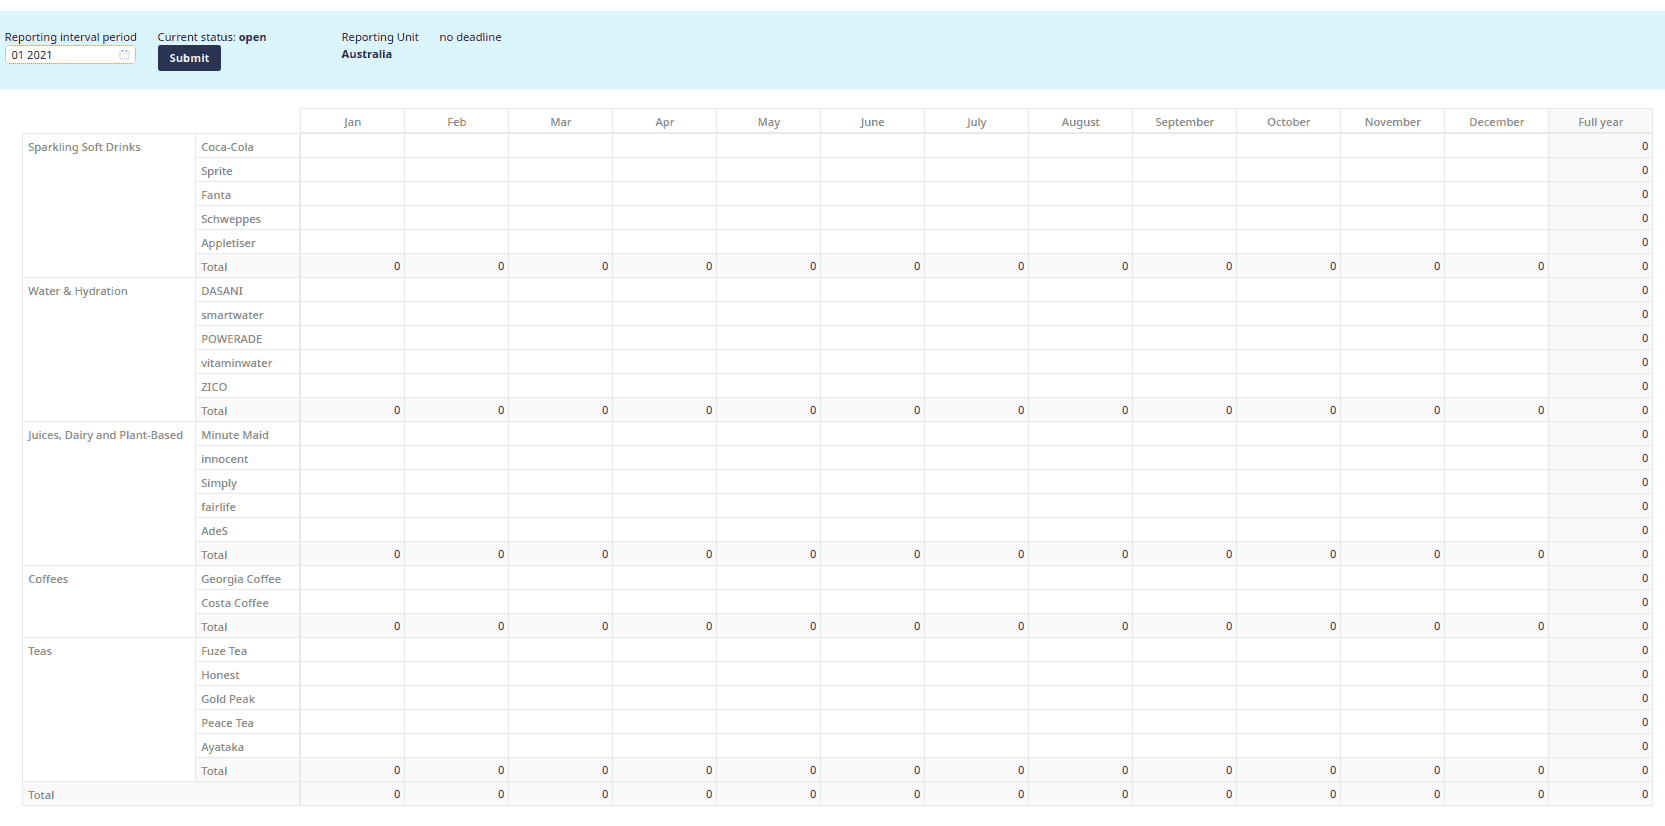Viewport: 1665px width, 826px height.
Task: Click the Full year column header
Action: pyautogui.click(x=1600, y=122)
